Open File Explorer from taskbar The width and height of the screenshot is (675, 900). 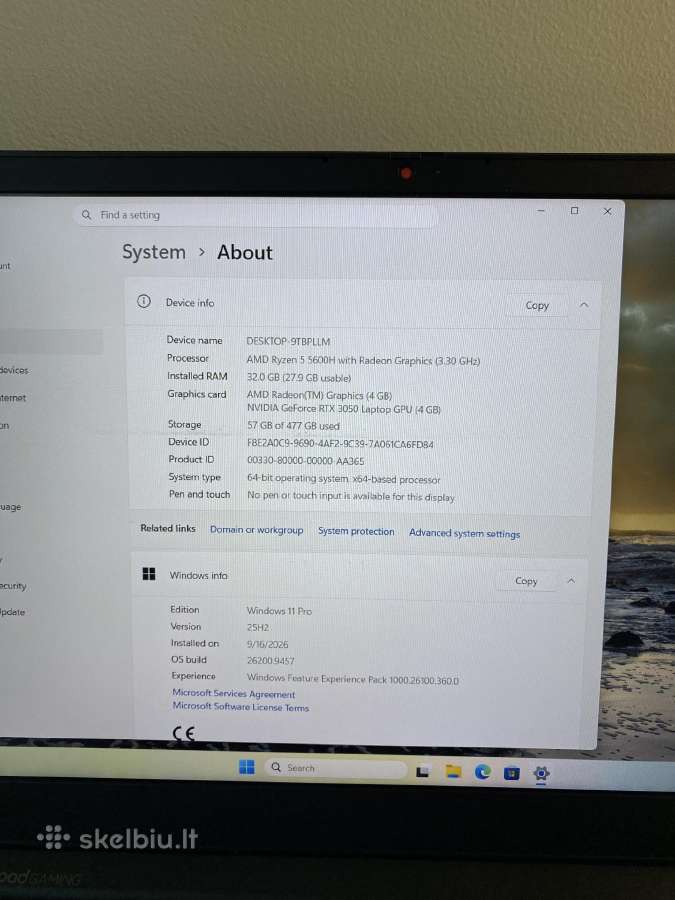[x=453, y=772]
